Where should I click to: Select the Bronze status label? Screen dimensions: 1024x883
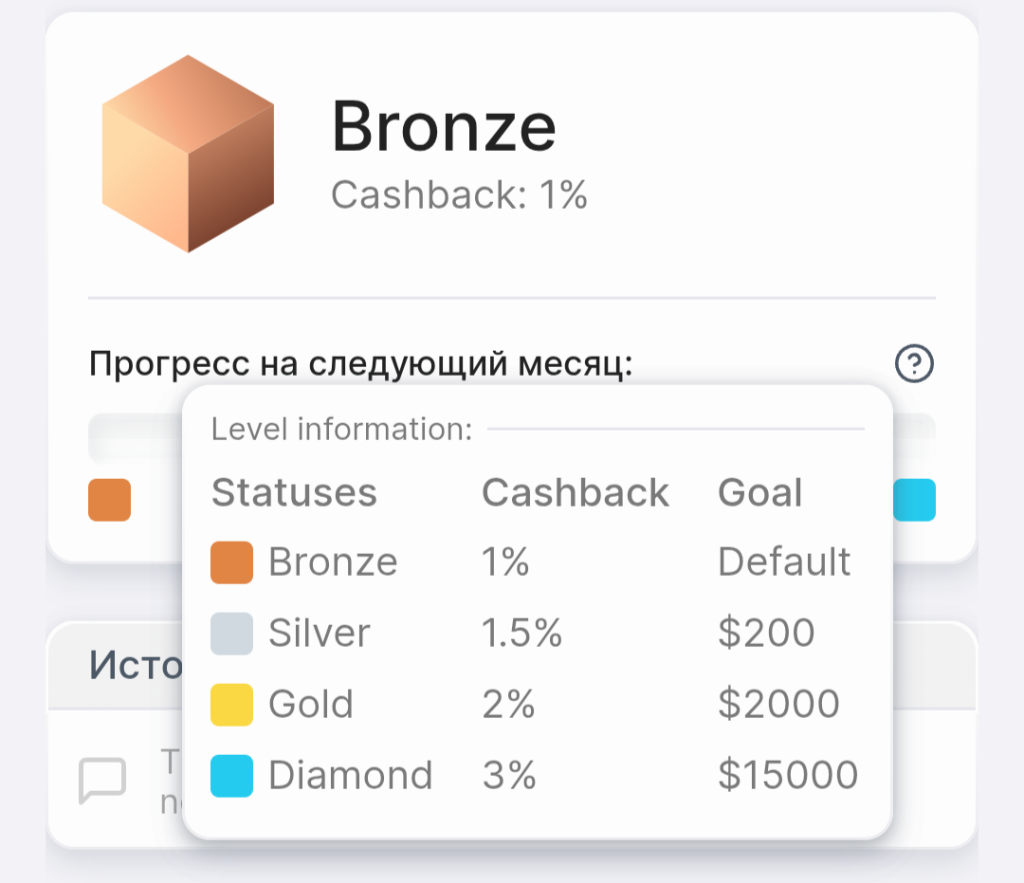333,562
